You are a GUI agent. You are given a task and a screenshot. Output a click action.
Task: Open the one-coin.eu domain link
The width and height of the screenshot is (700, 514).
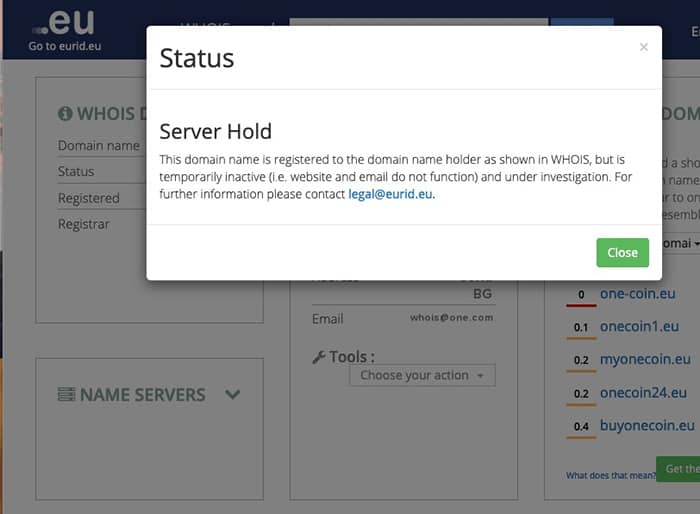[x=638, y=294]
